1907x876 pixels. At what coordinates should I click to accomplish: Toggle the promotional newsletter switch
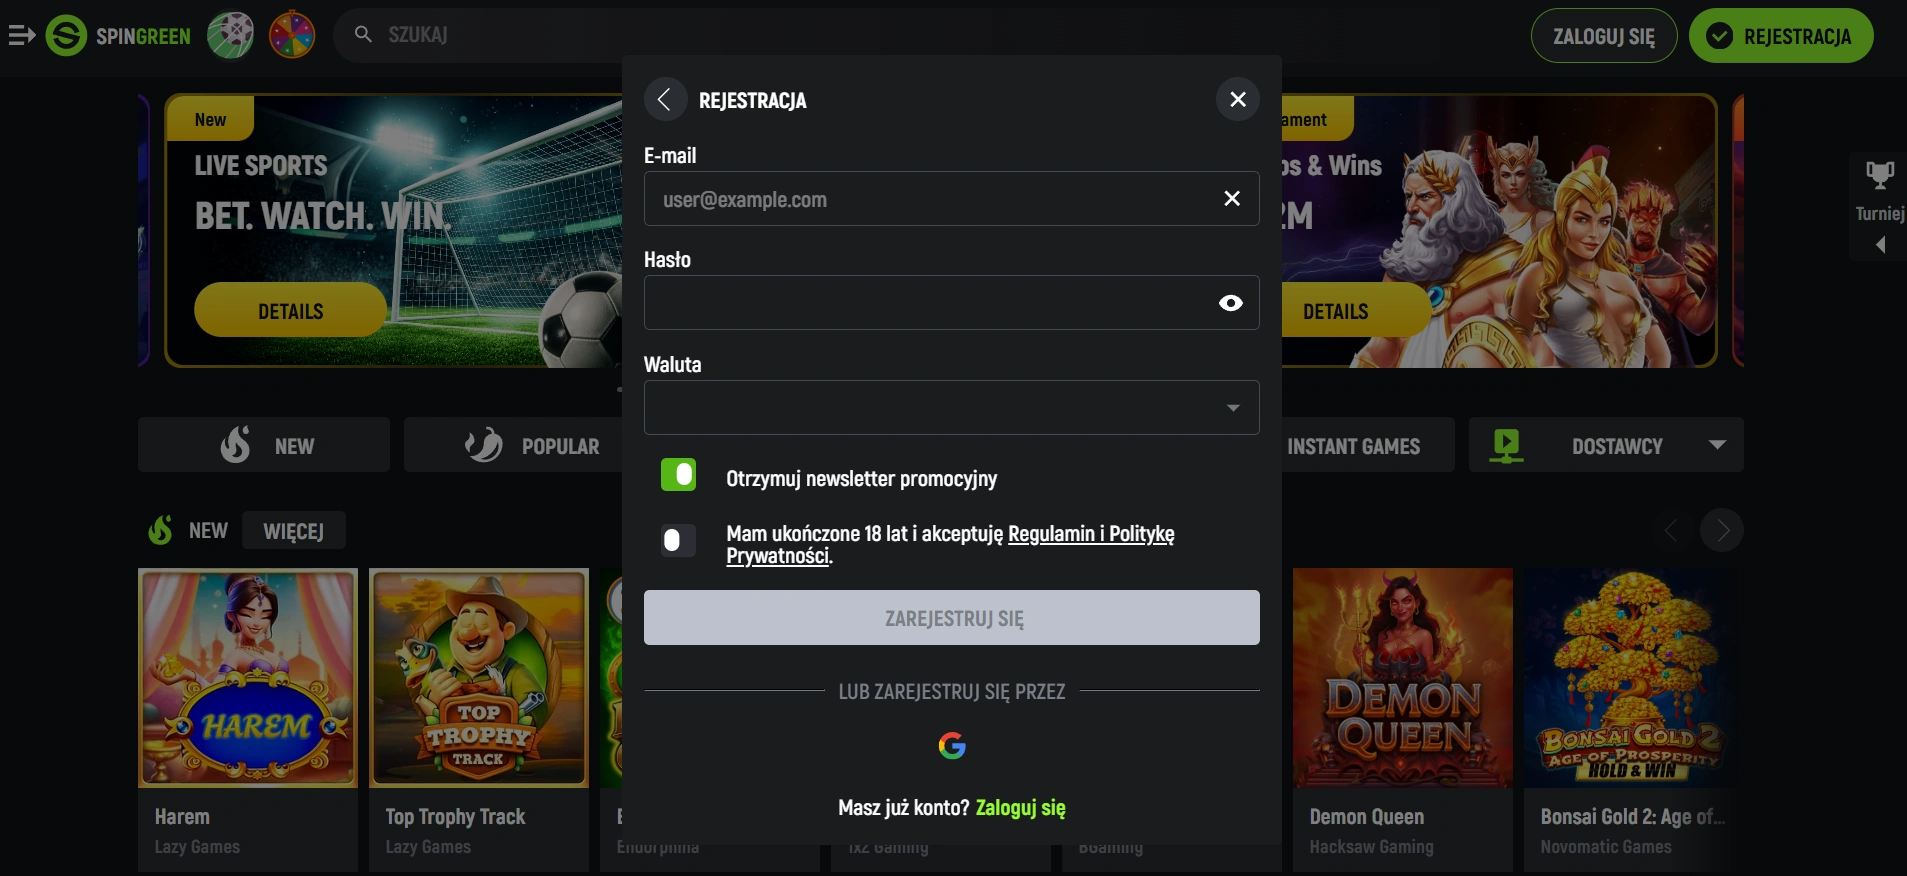(678, 475)
